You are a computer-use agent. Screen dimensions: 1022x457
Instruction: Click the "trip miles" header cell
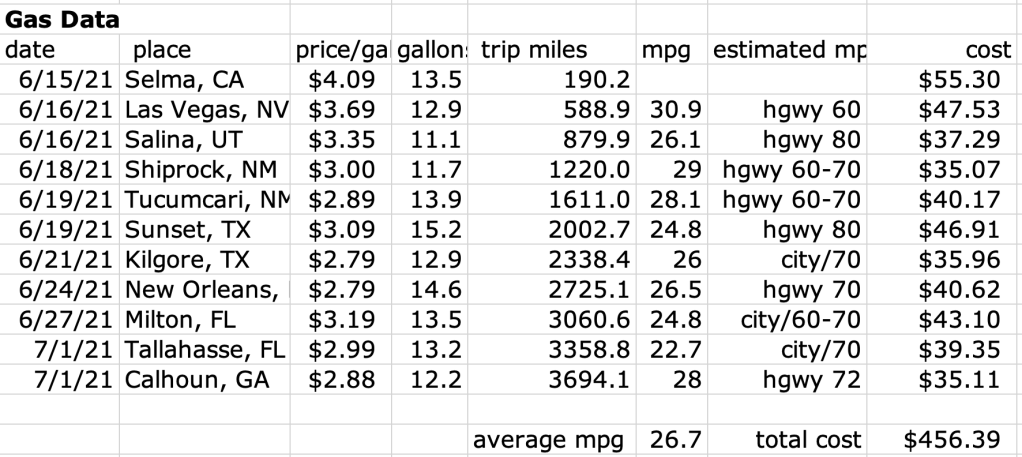(530, 49)
